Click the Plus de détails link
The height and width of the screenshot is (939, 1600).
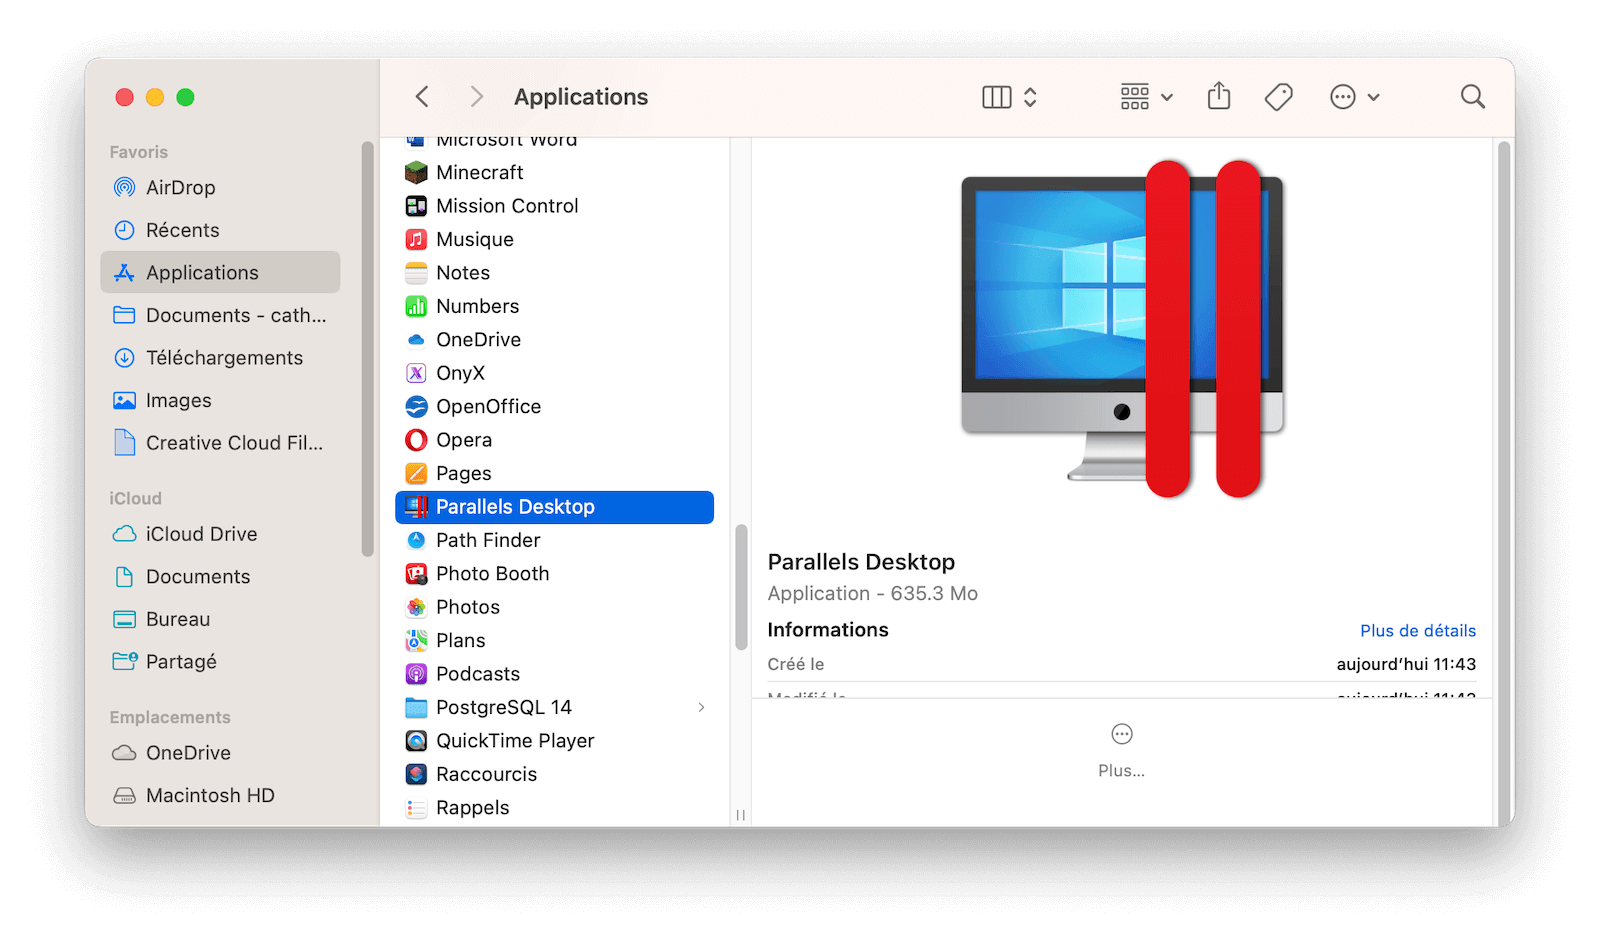tap(1417, 631)
